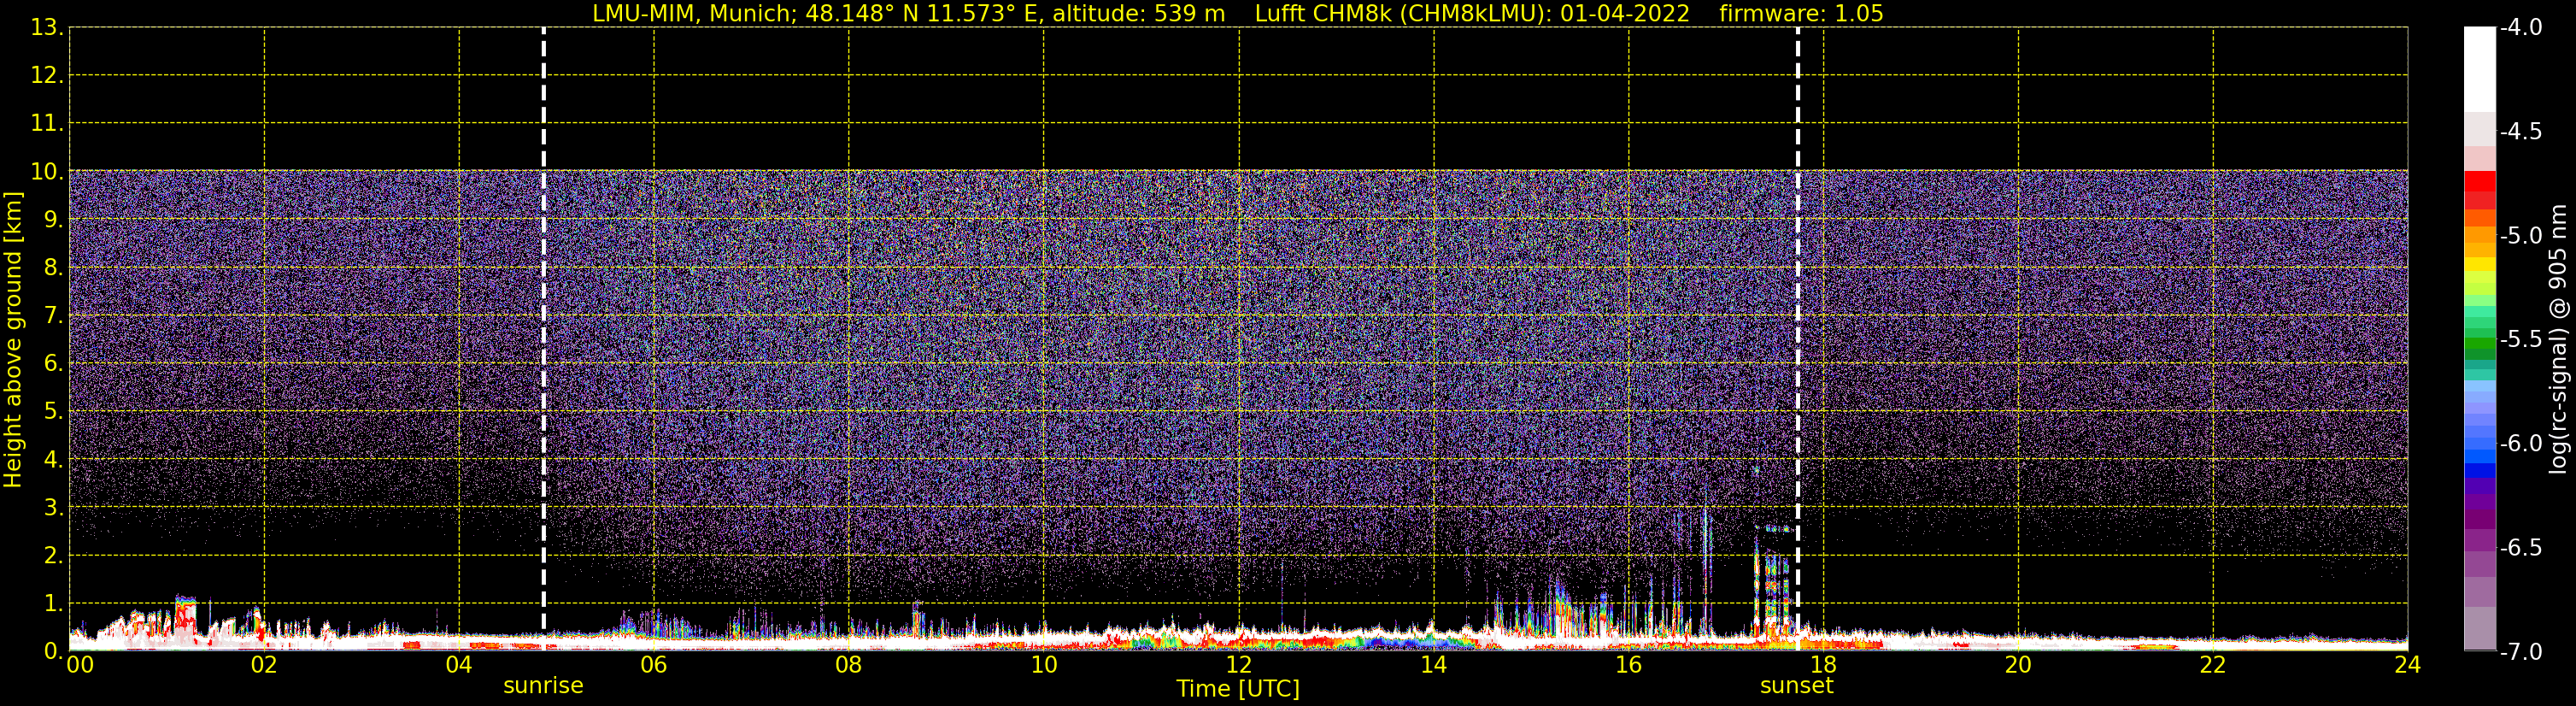Click the '9.' height axis label
Viewport: 2576px width, 706px height.
53,219
